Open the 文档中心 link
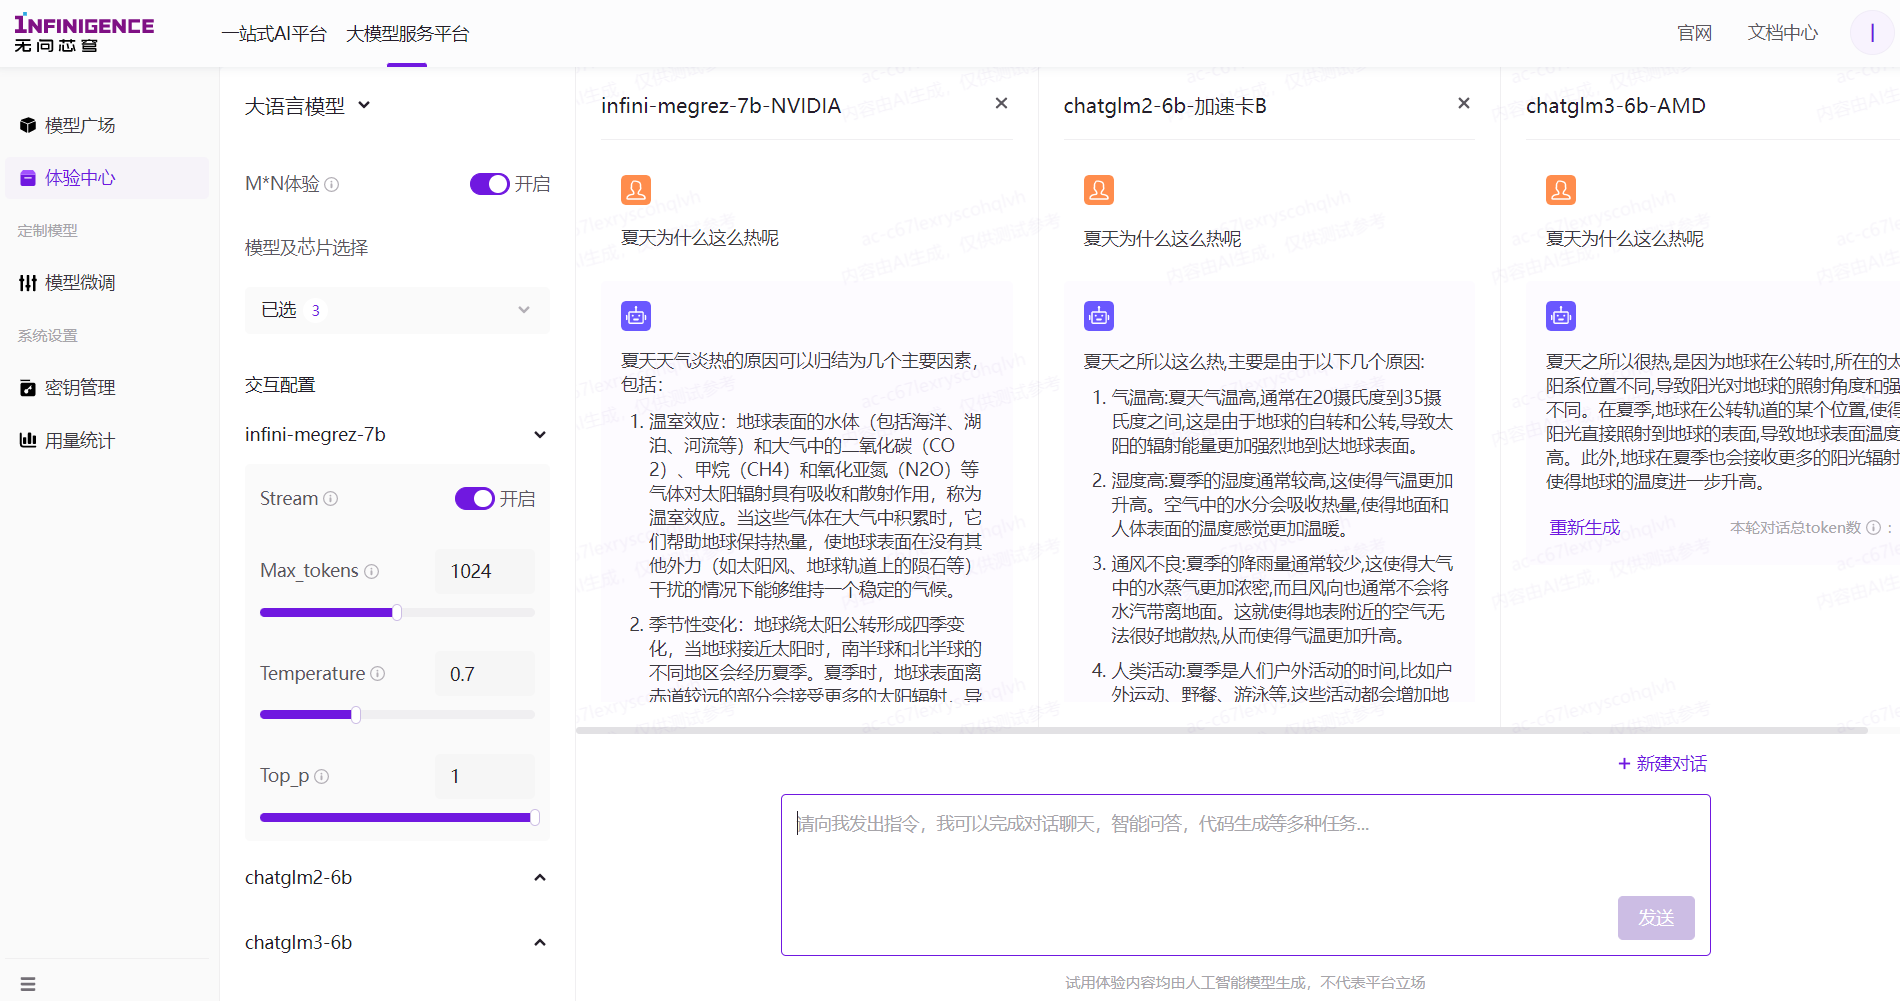The image size is (1900, 1001). click(x=1783, y=33)
